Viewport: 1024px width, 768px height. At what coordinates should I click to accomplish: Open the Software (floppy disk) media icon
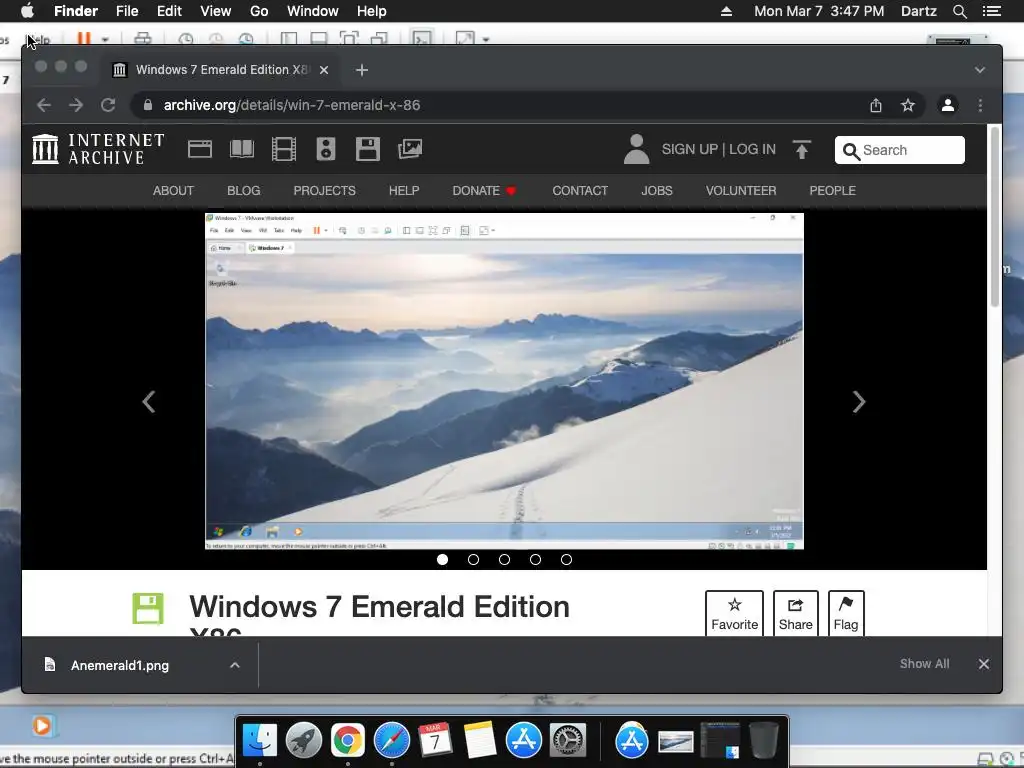368,149
